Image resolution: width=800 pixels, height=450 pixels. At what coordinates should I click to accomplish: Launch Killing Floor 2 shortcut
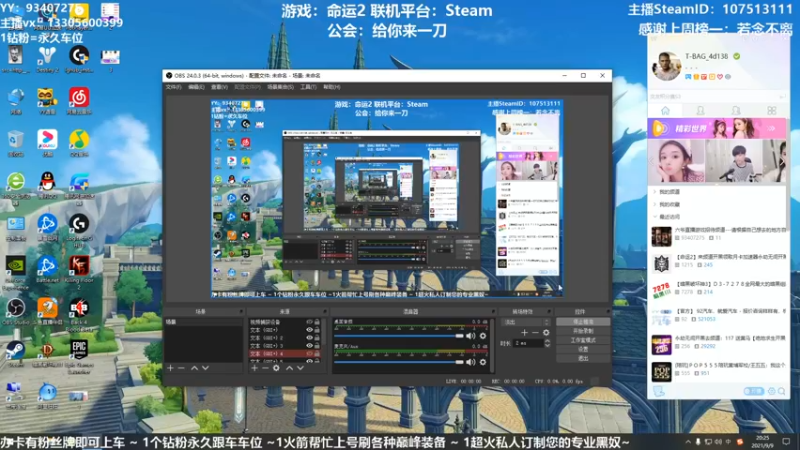[x=79, y=273]
